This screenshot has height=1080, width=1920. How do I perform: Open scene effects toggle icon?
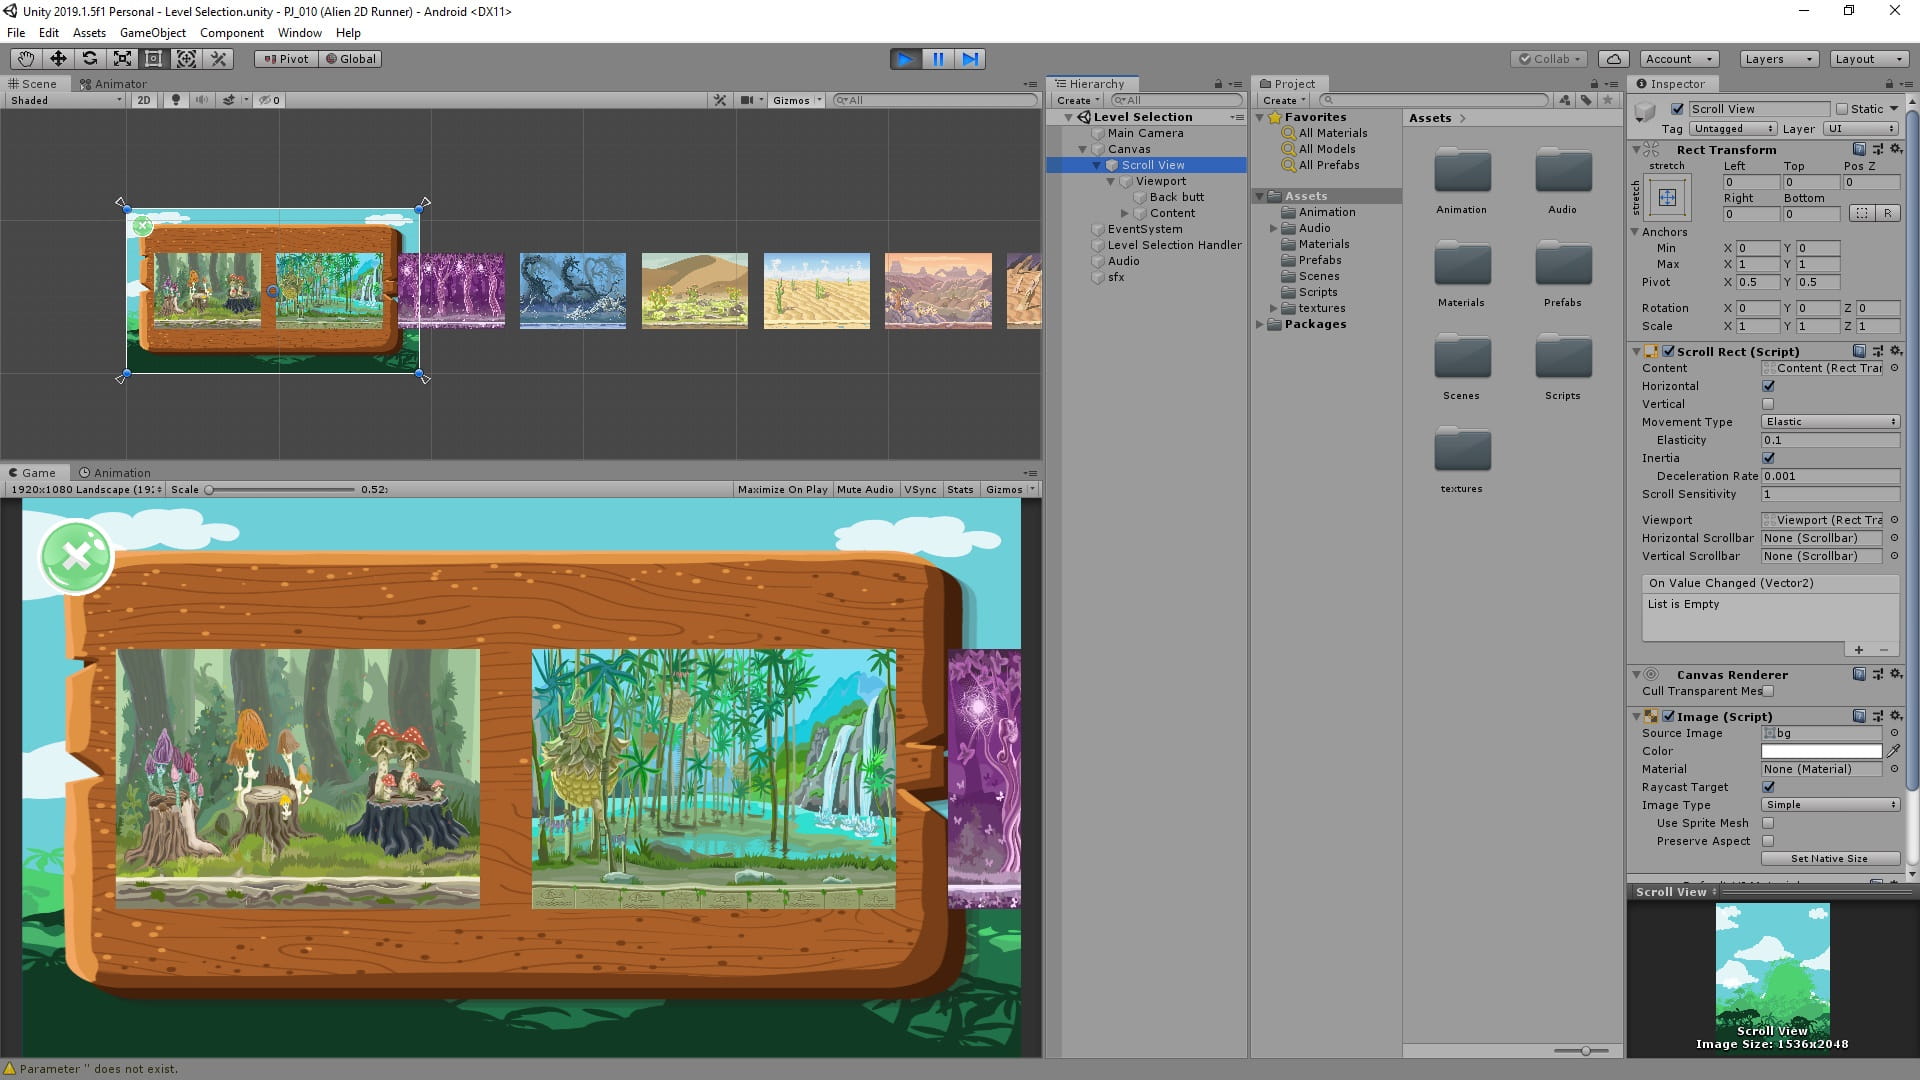(230, 100)
